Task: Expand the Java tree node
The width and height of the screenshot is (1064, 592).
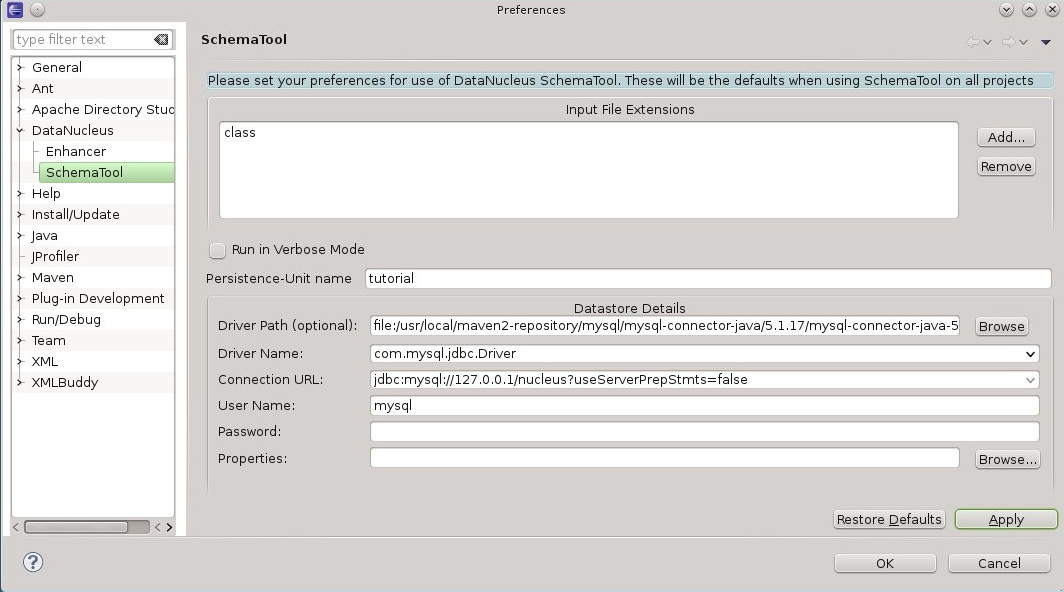Action: pyautogui.click(x=19, y=236)
